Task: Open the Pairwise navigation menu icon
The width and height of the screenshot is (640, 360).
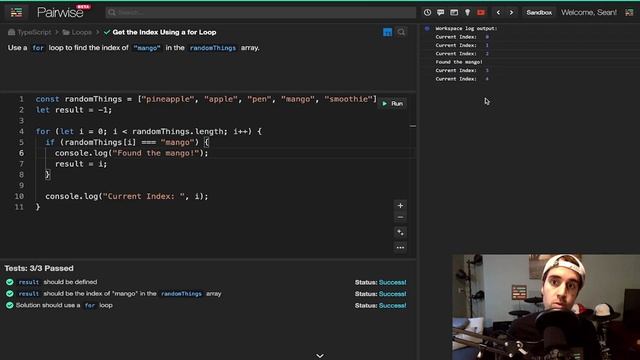Action: point(16,13)
